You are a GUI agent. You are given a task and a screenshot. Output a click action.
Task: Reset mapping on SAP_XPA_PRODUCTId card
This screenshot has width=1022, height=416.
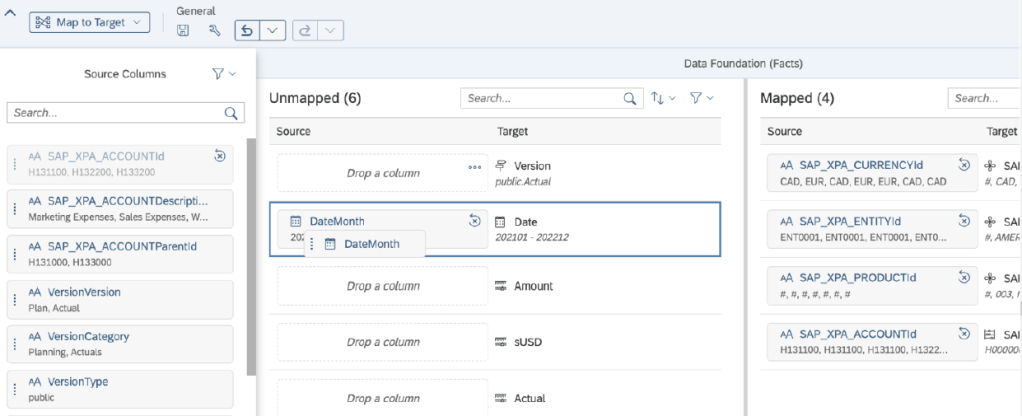click(965, 277)
